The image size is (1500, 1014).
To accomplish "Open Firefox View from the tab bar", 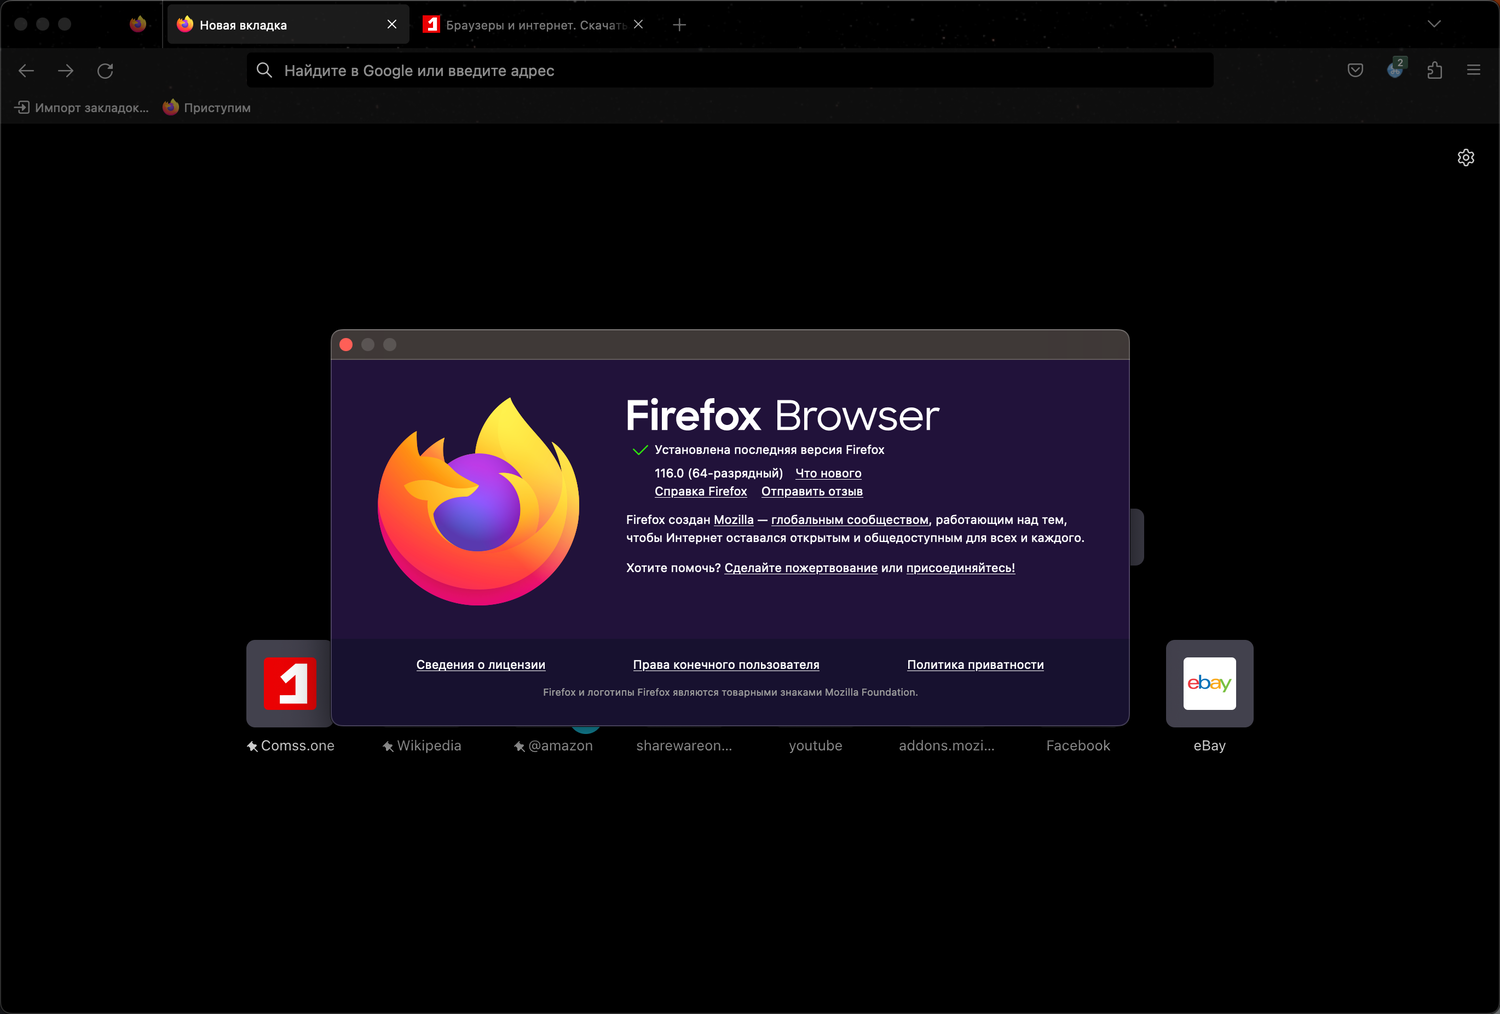I will click(x=138, y=24).
